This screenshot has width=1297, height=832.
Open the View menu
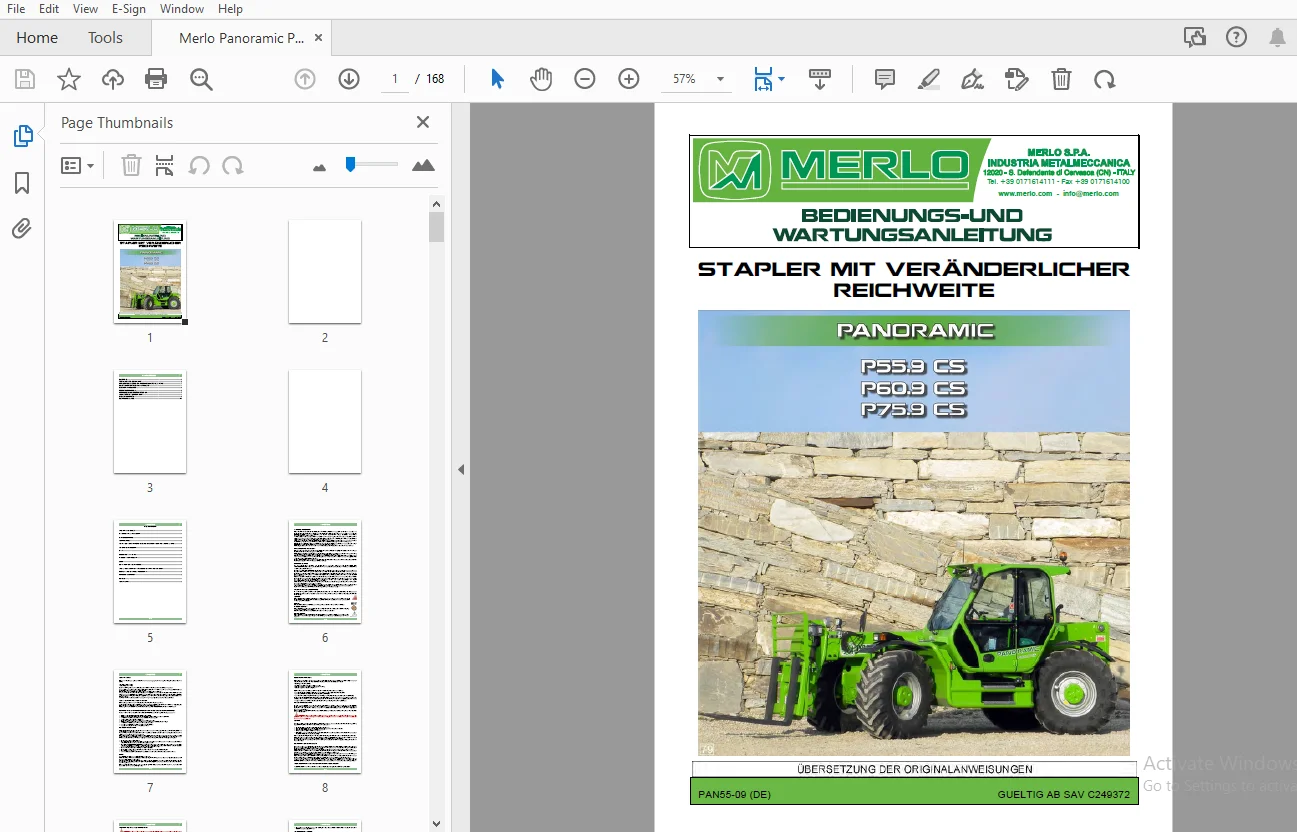[86, 8]
